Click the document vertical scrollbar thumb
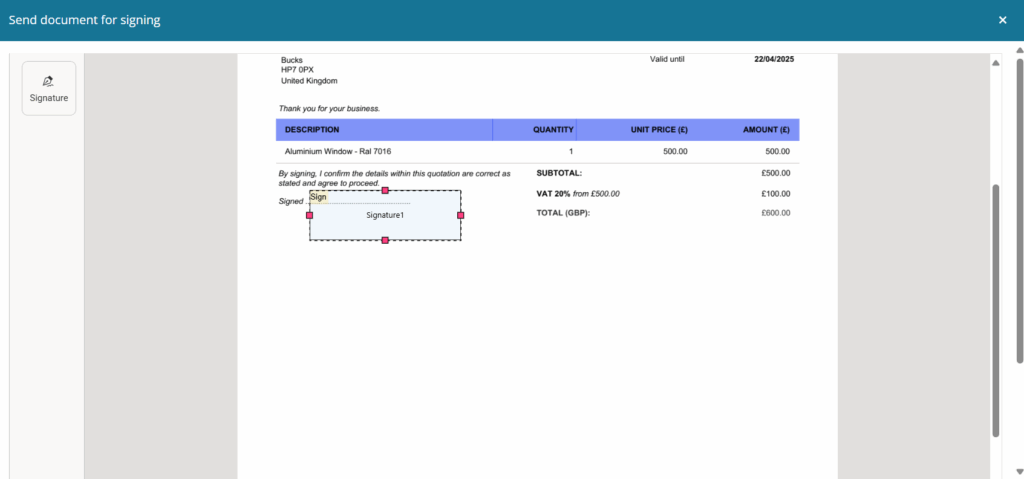The image size is (1024, 479). click(x=995, y=310)
